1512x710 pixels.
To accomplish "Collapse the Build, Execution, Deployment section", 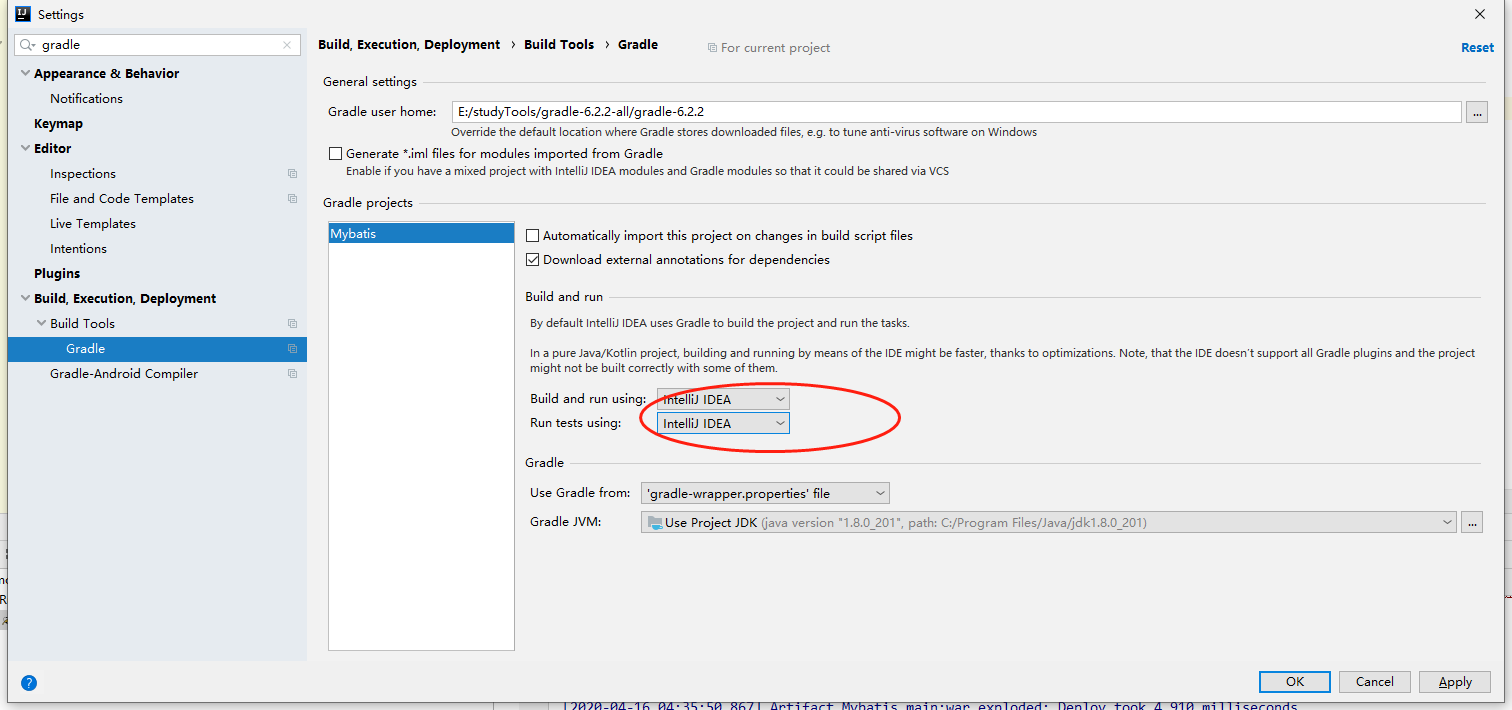I will coord(25,299).
